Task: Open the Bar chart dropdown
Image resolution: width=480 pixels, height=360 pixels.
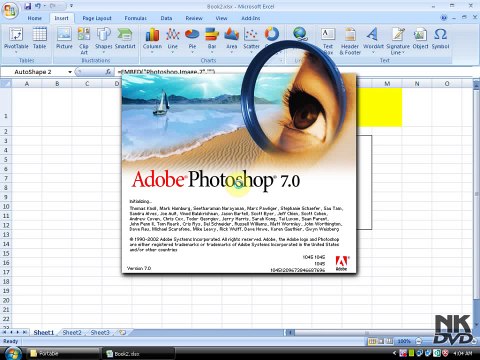Action: point(212,40)
